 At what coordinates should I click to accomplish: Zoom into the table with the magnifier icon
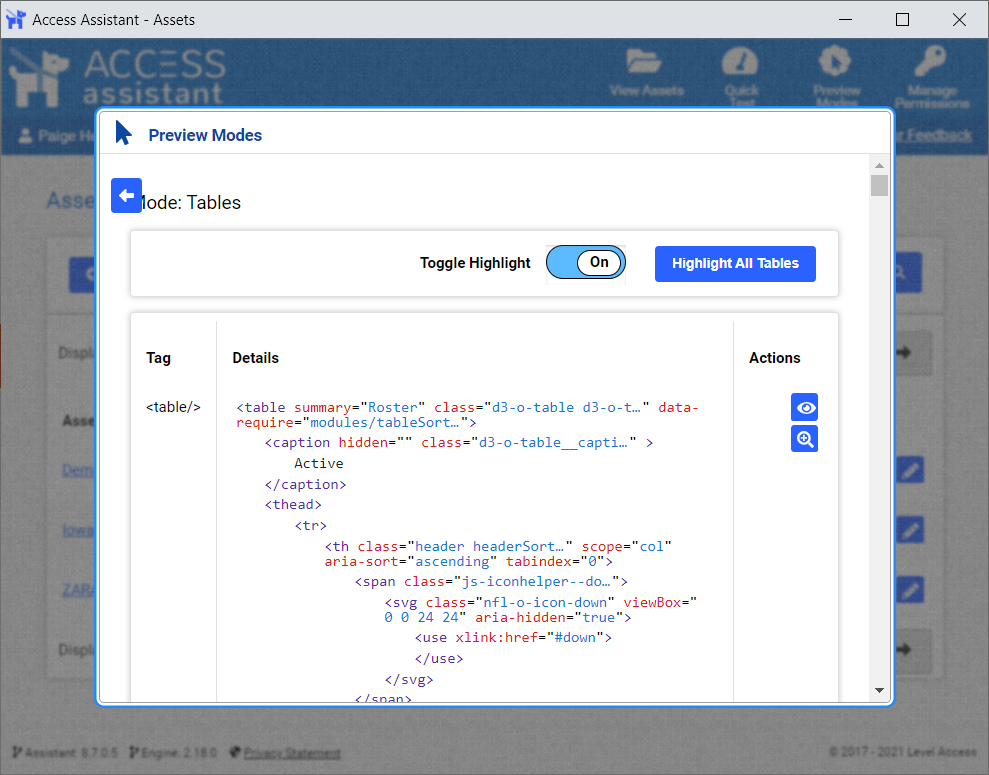pos(804,439)
